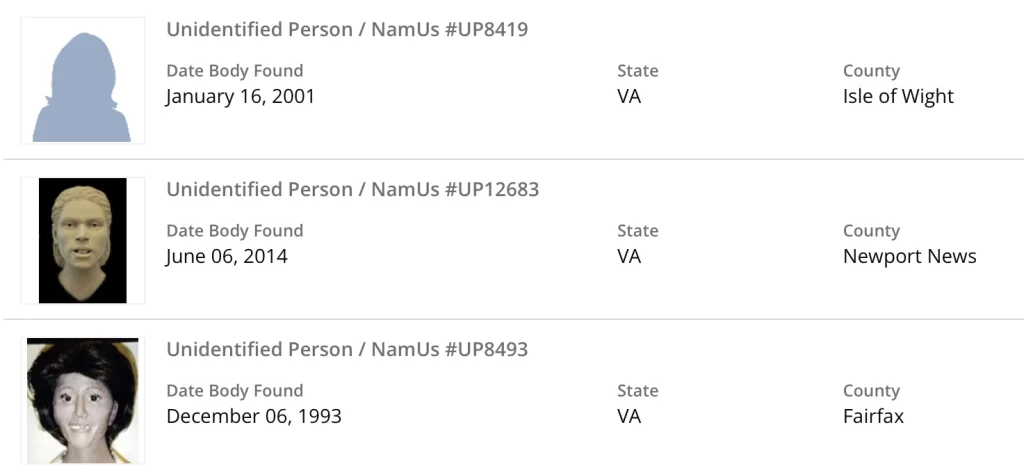Image resolution: width=1024 pixels, height=473 pixels.
Task: Open the clay facial reconstruction thumbnail for UP12683
Action: (83, 240)
